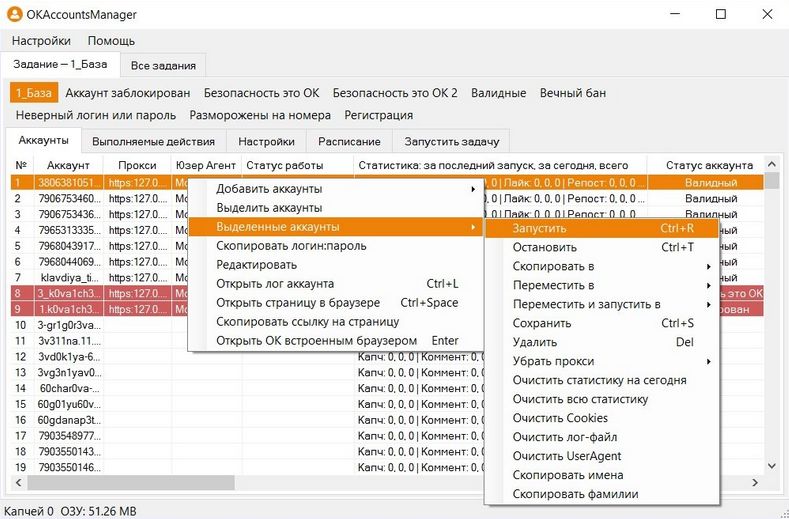Open the 'Помощь' menu
This screenshot has height=519, width=789.
click(x=111, y=41)
